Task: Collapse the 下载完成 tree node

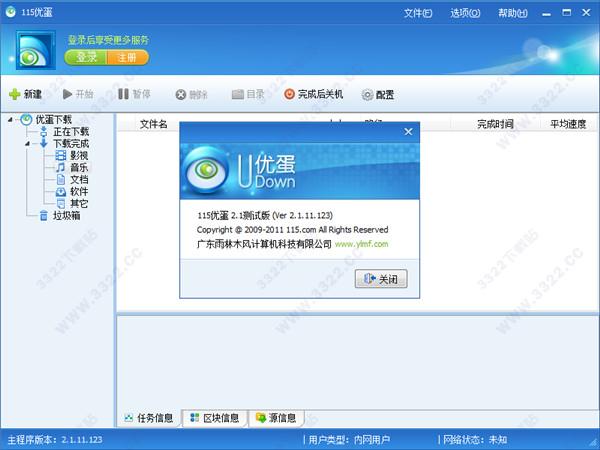Action: point(27,144)
